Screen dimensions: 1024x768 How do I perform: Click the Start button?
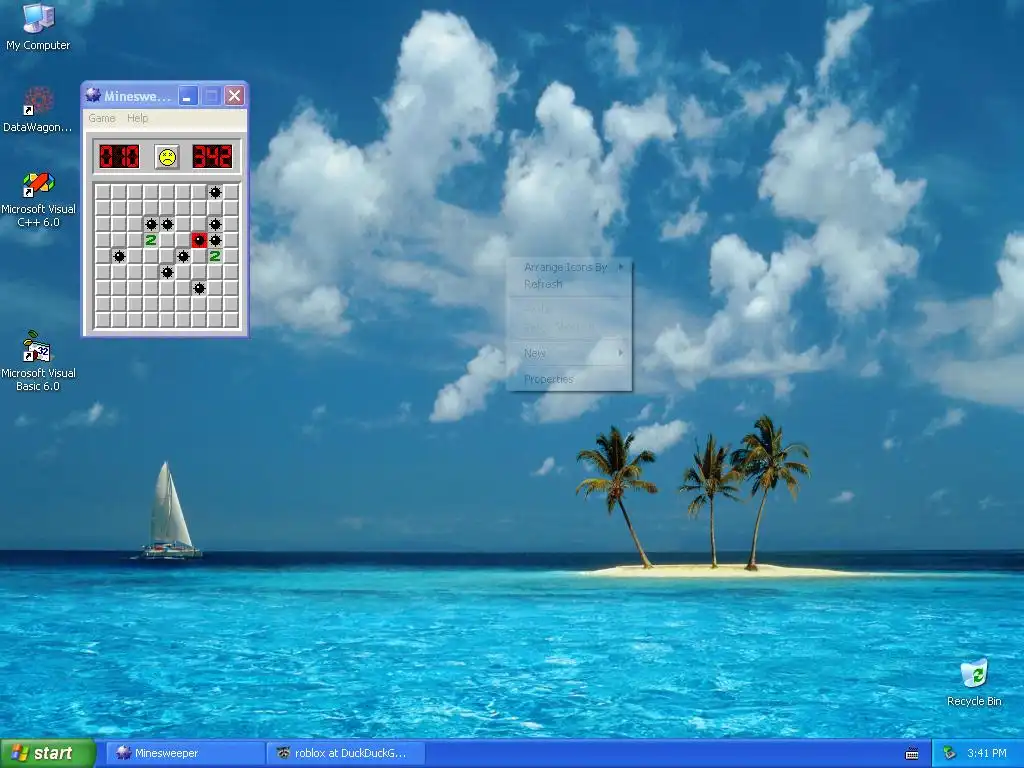(x=48, y=753)
